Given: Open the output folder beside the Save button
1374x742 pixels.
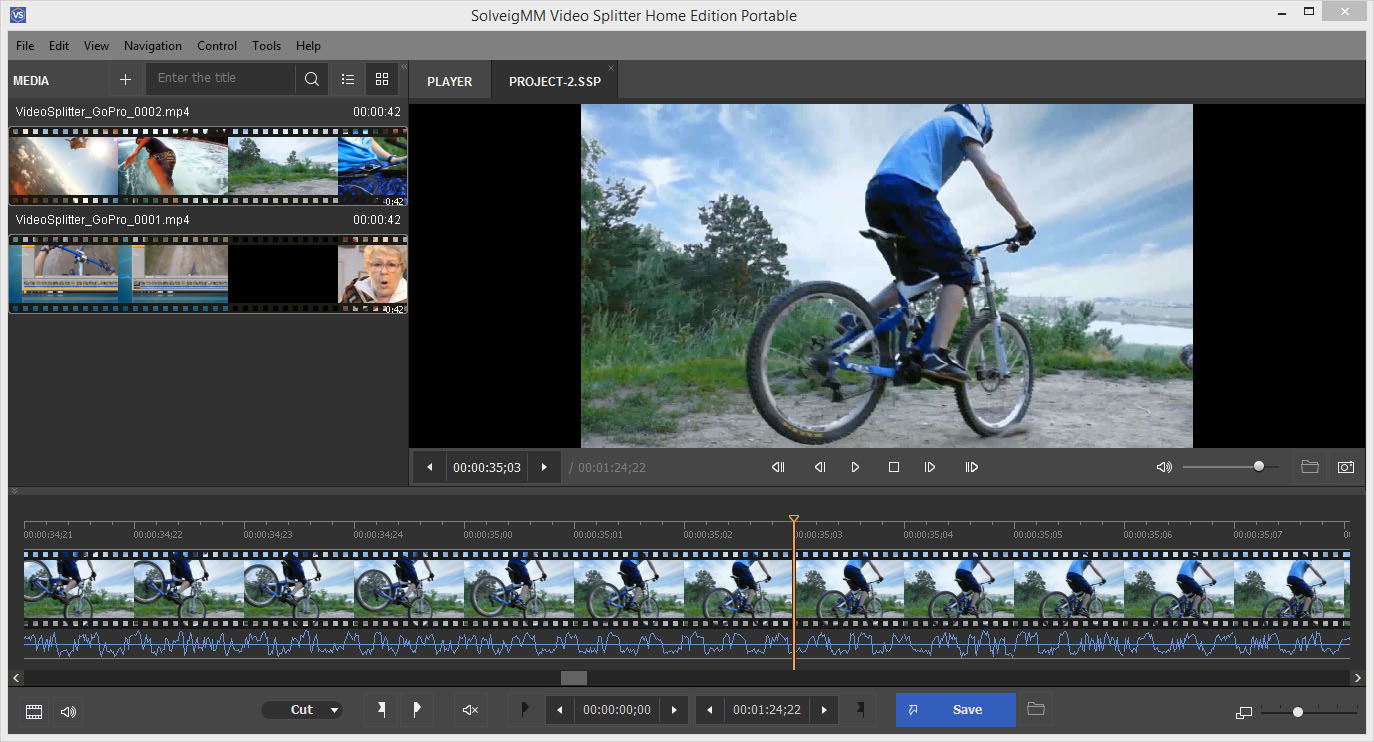Looking at the screenshot, I should coord(1036,709).
